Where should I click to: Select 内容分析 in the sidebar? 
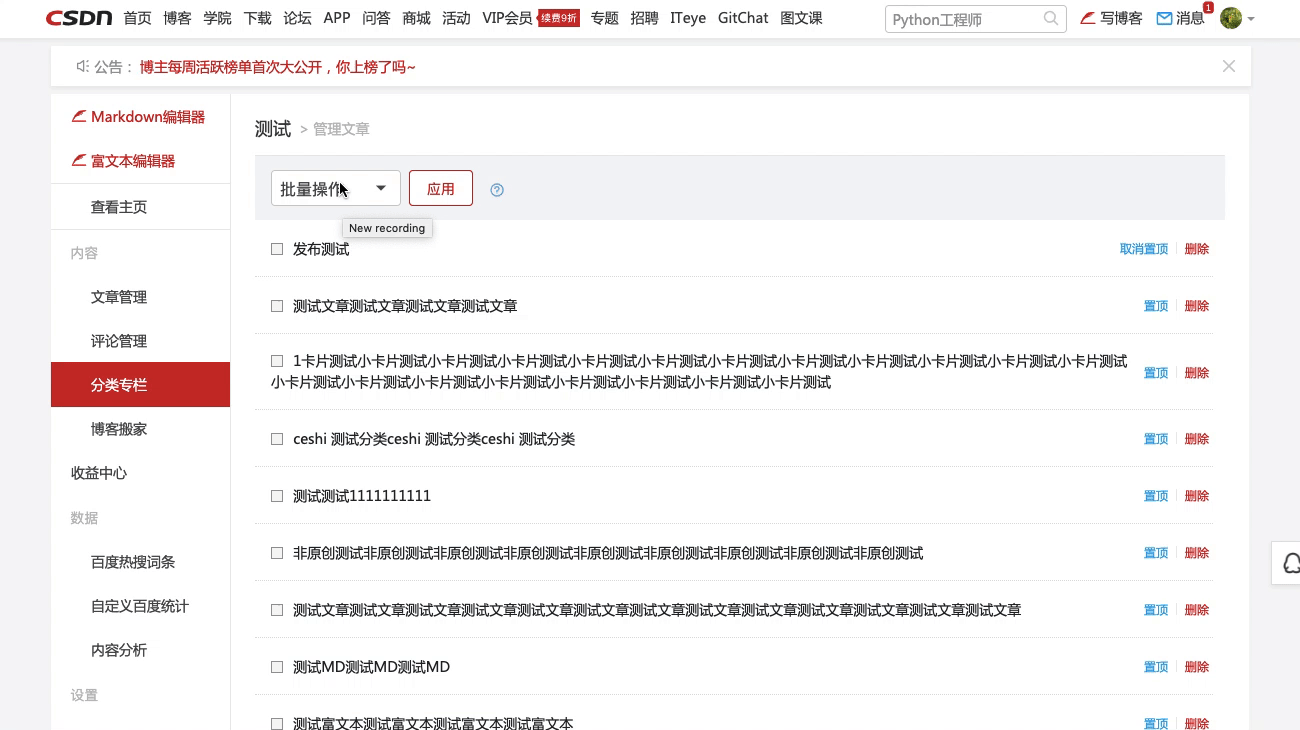pos(119,650)
